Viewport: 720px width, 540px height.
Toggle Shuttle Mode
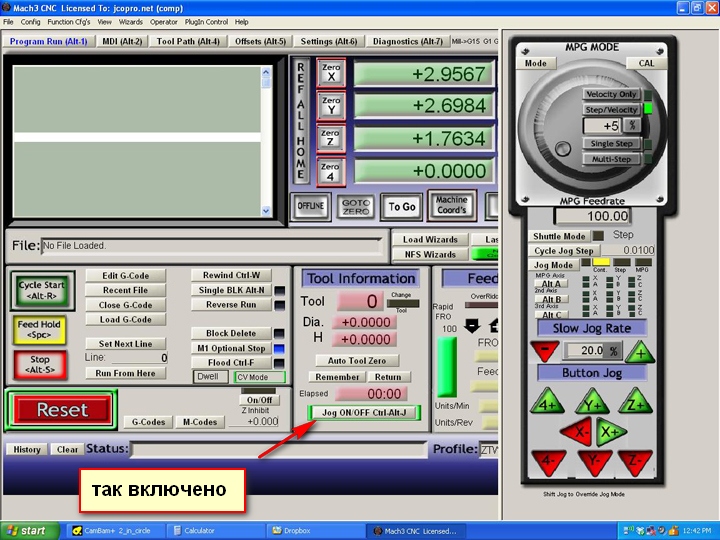pos(559,236)
